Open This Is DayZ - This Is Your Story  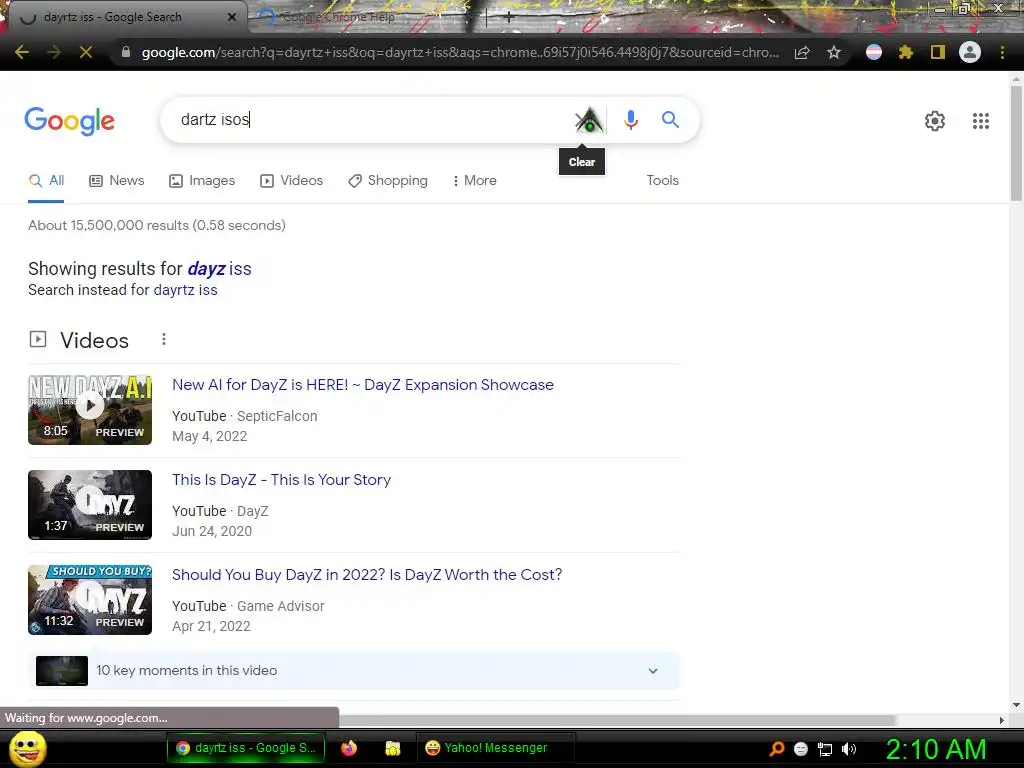(x=281, y=480)
